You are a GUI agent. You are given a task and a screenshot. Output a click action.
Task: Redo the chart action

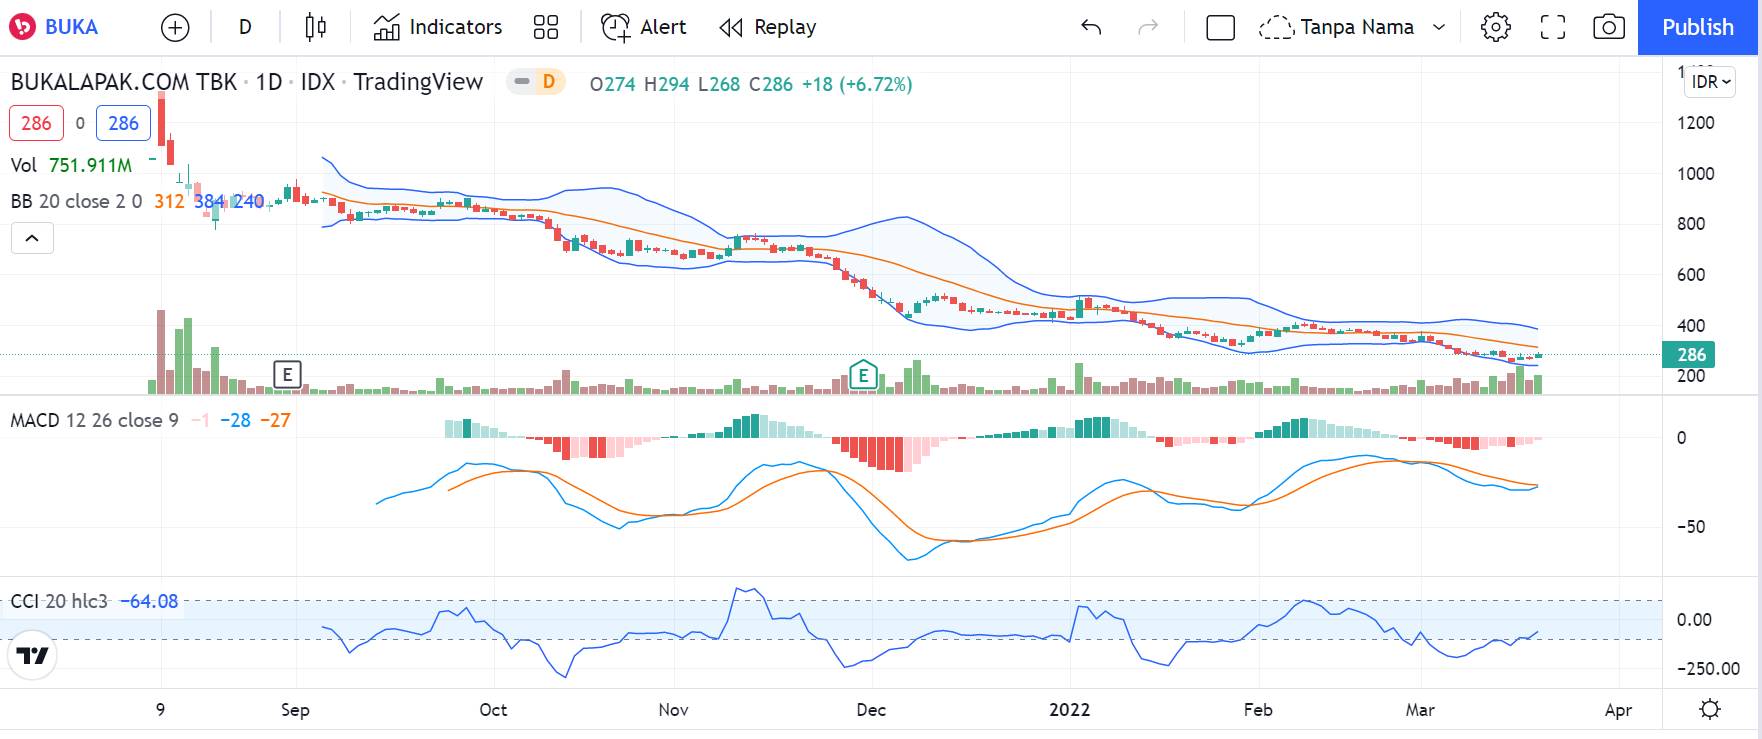[x=1148, y=27]
